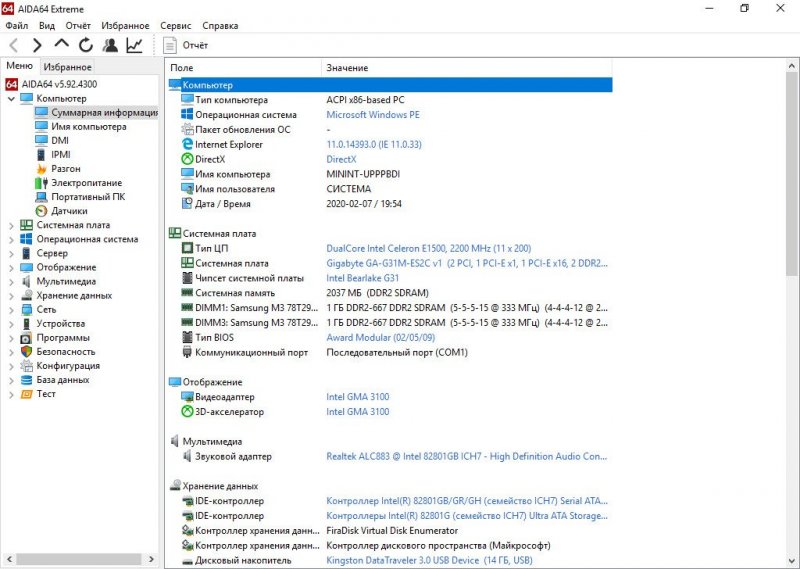Expand the Системная плата tree node
This screenshot has width=800, height=569.
[11, 225]
